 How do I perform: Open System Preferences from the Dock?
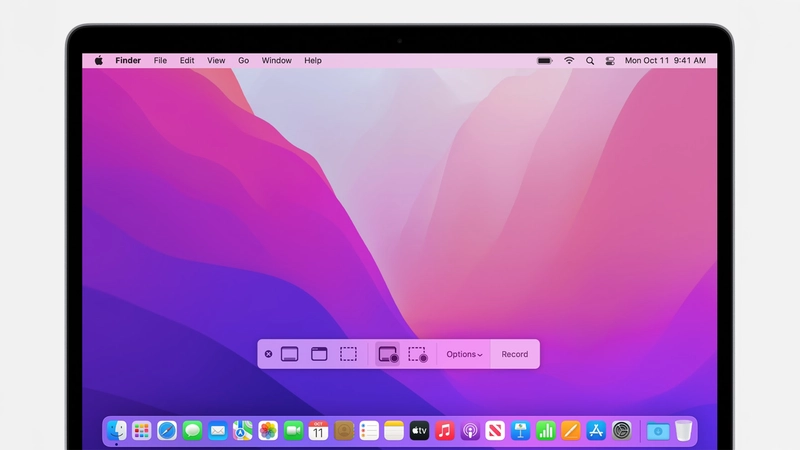[621, 431]
